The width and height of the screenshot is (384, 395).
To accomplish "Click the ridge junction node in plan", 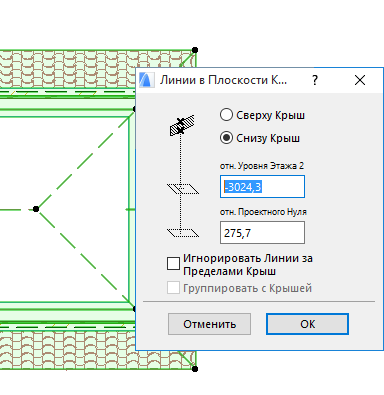I will pyautogui.click(x=36, y=209).
